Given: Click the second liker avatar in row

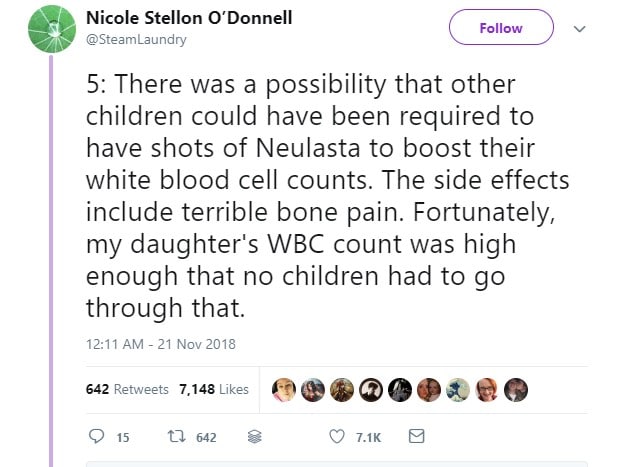Looking at the screenshot, I should [x=313, y=389].
